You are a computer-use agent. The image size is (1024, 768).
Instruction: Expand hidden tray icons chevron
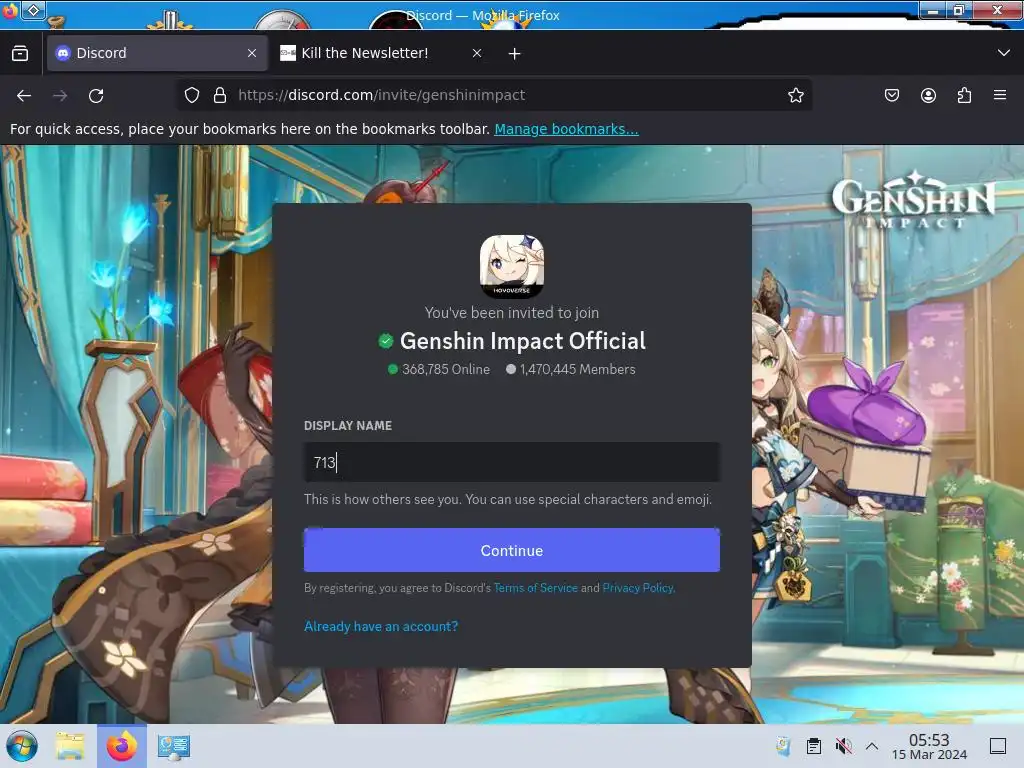click(x=872, y=746)
